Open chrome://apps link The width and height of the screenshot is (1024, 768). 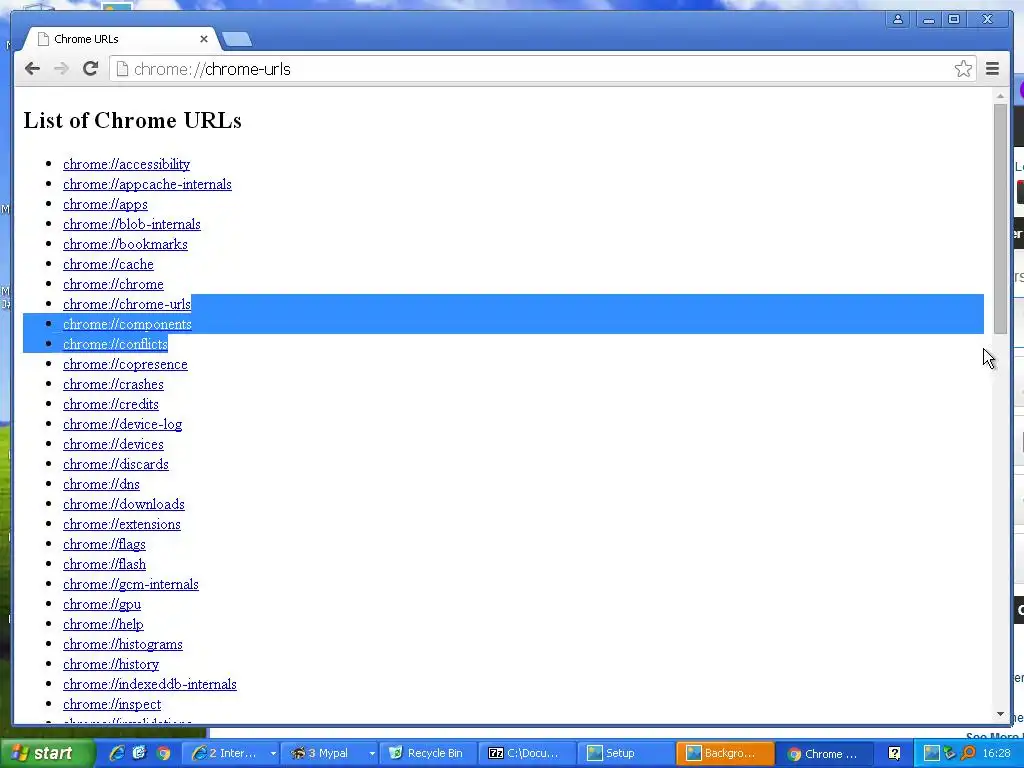[105, 204]
